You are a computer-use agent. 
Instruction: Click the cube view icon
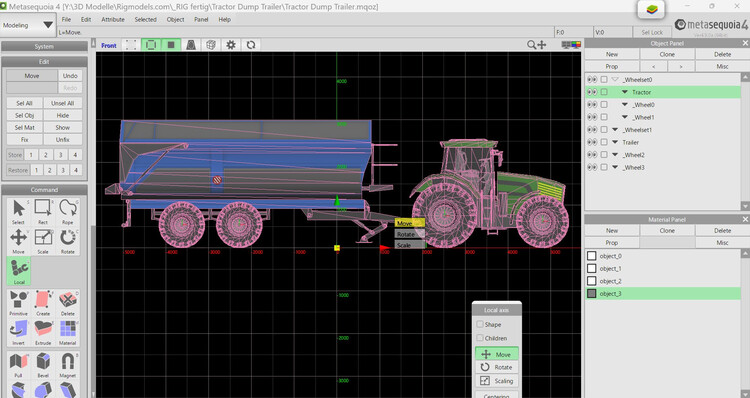tap(210, 45)
